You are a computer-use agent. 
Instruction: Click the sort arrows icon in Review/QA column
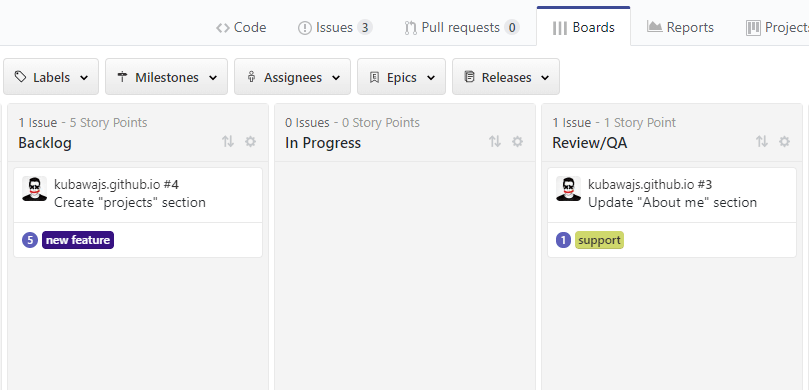[762, 141]
